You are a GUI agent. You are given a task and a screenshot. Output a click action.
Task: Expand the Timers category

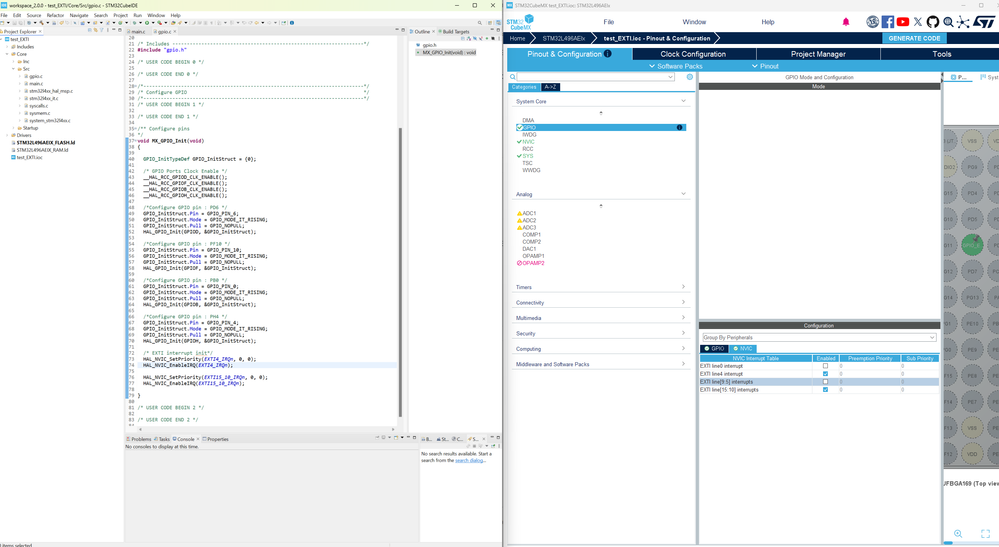click(683, 287)
